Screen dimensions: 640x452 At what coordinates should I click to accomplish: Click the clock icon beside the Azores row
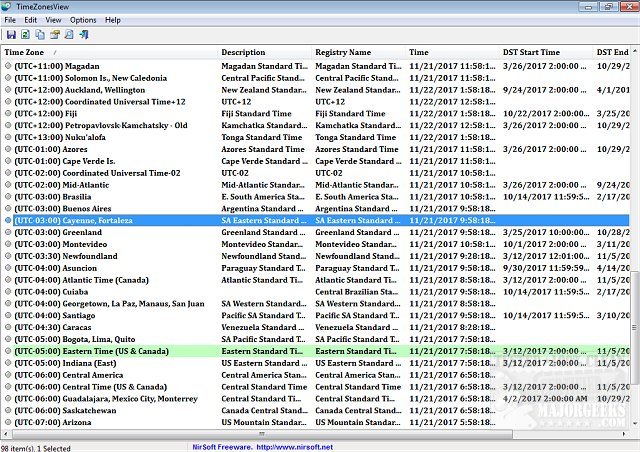[x=8, y=149]
